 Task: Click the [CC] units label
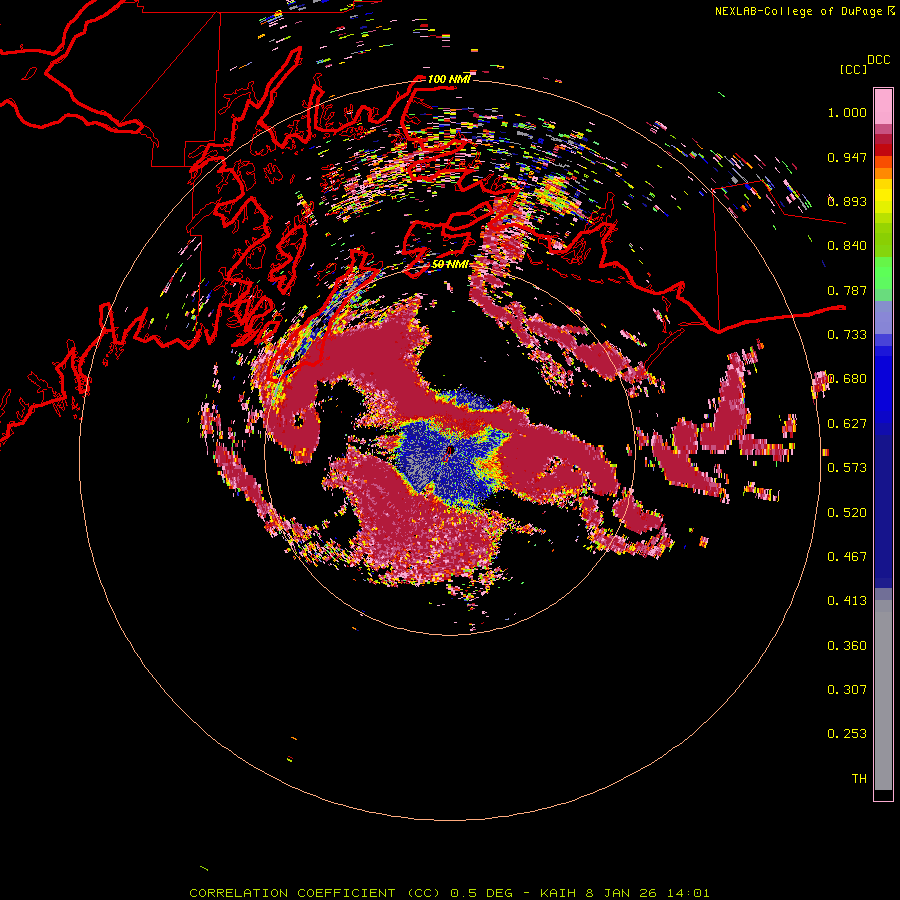pos(853,69)
